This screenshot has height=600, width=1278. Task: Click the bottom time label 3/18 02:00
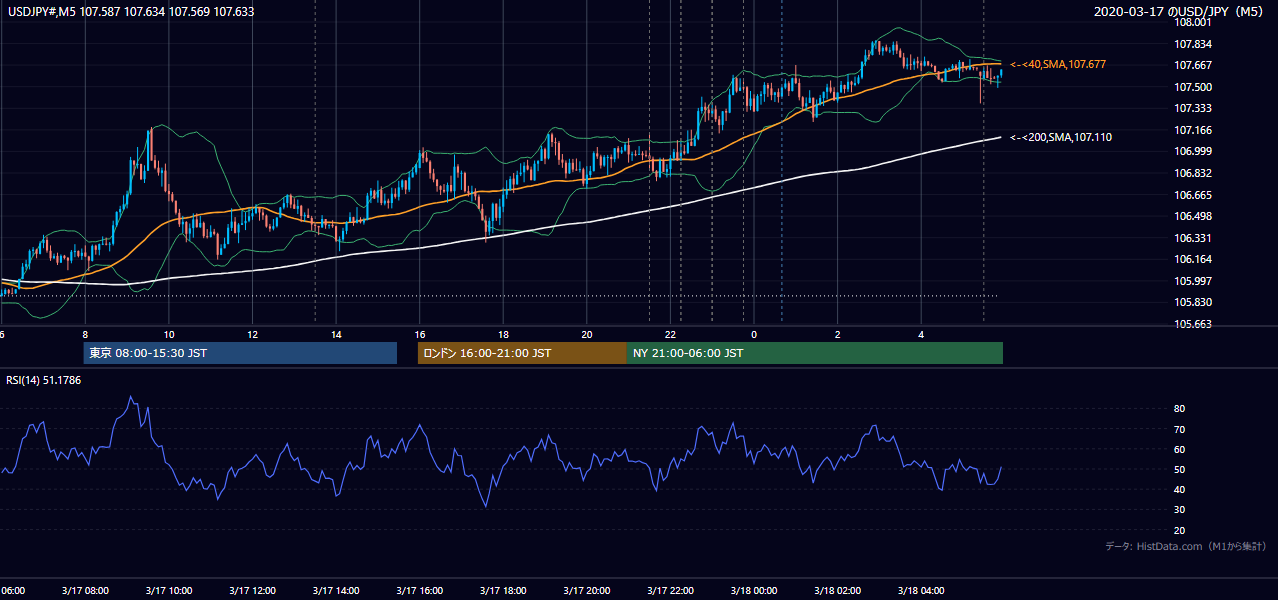[x=837, y=590]
